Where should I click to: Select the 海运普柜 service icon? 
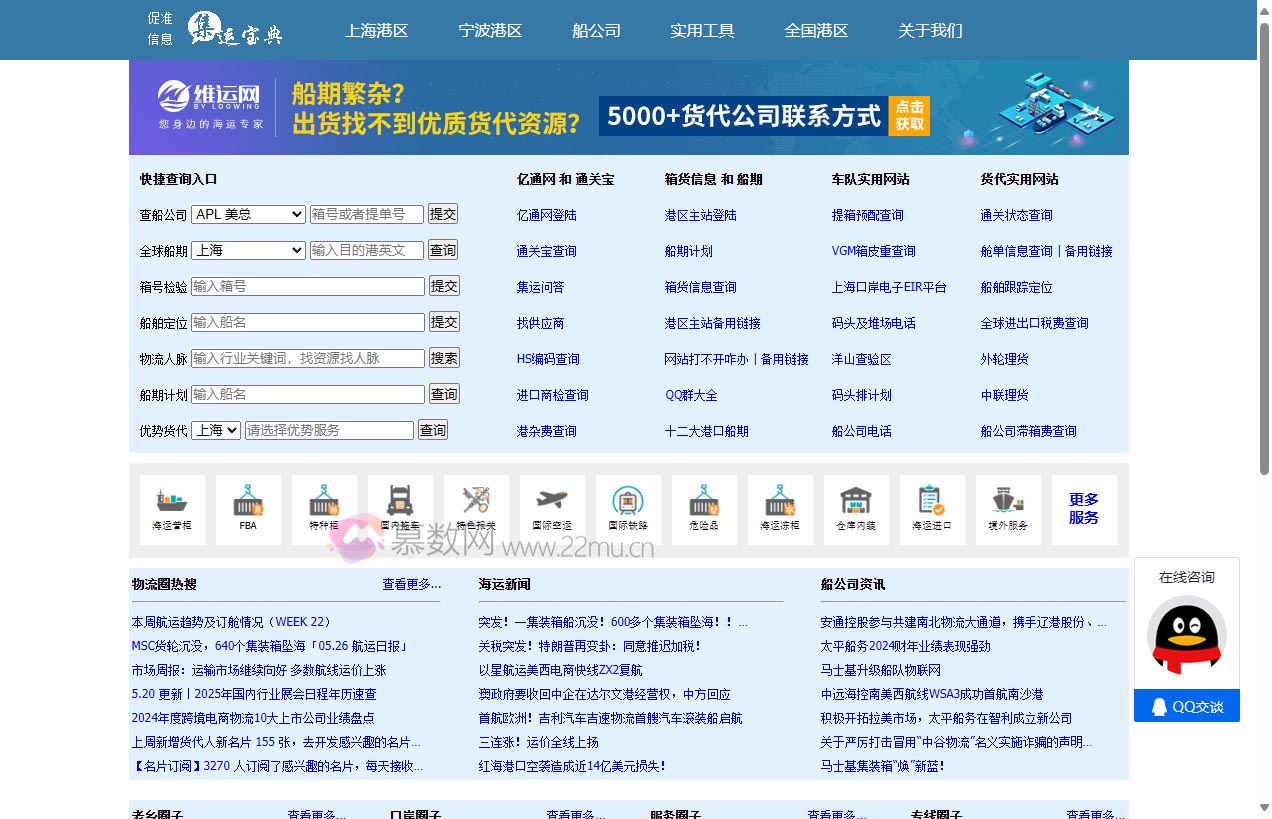[171, 509]
